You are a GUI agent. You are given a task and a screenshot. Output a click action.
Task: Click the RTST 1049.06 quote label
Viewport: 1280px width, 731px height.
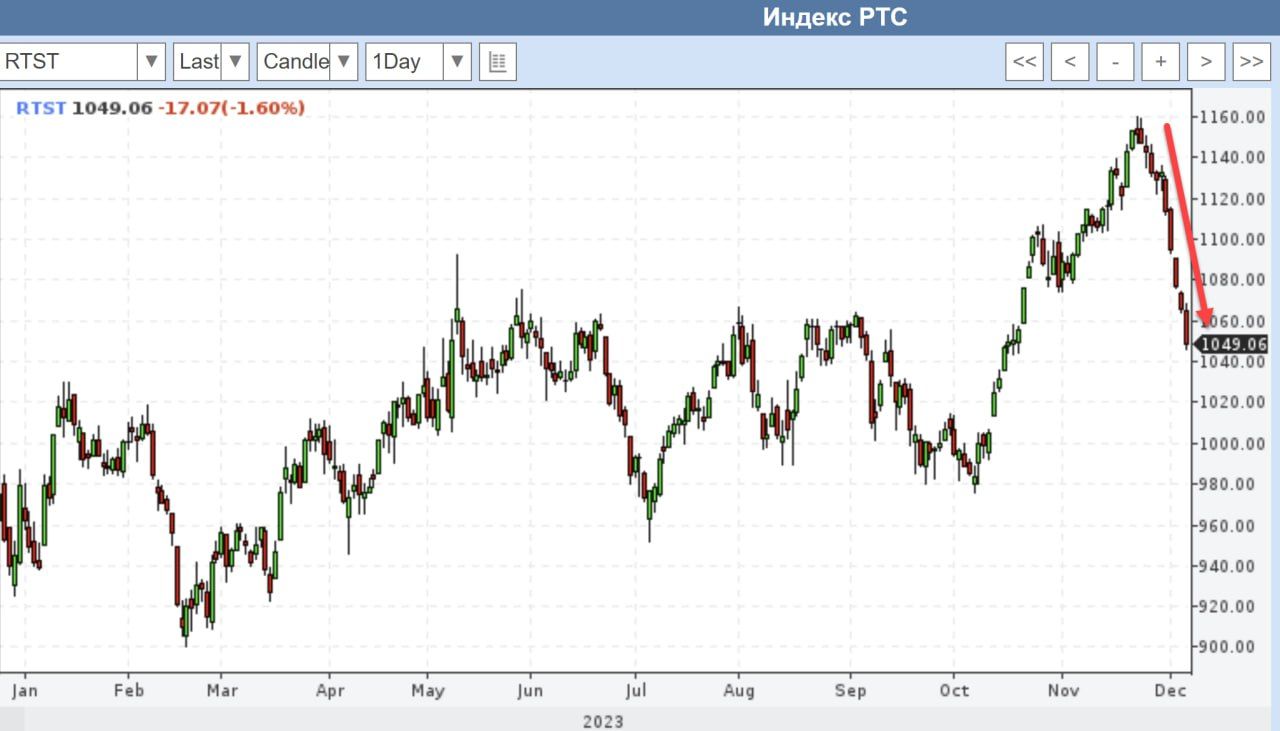click(84, 108)
